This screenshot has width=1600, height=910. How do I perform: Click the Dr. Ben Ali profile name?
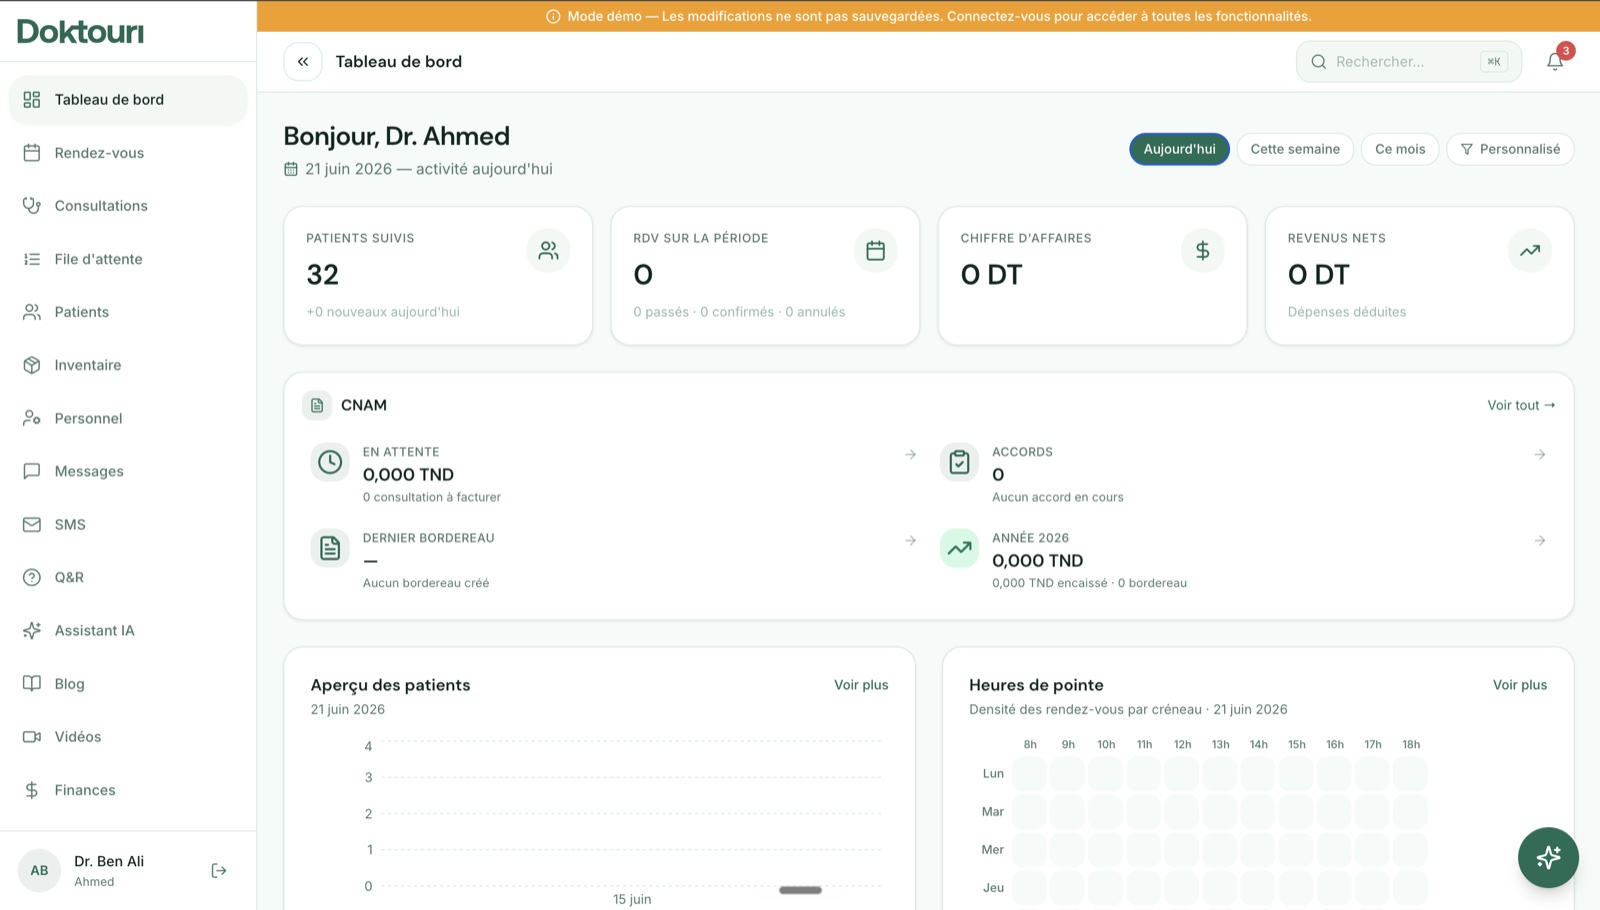tap(109, 861)
